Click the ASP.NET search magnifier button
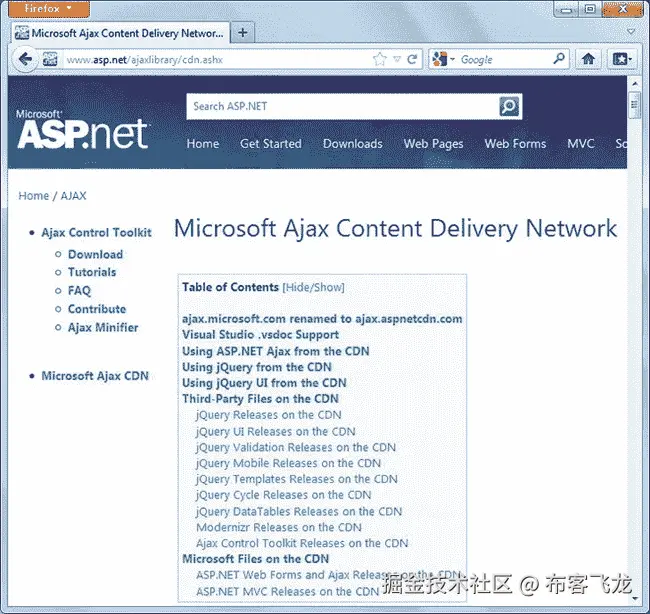 point(509,107)
